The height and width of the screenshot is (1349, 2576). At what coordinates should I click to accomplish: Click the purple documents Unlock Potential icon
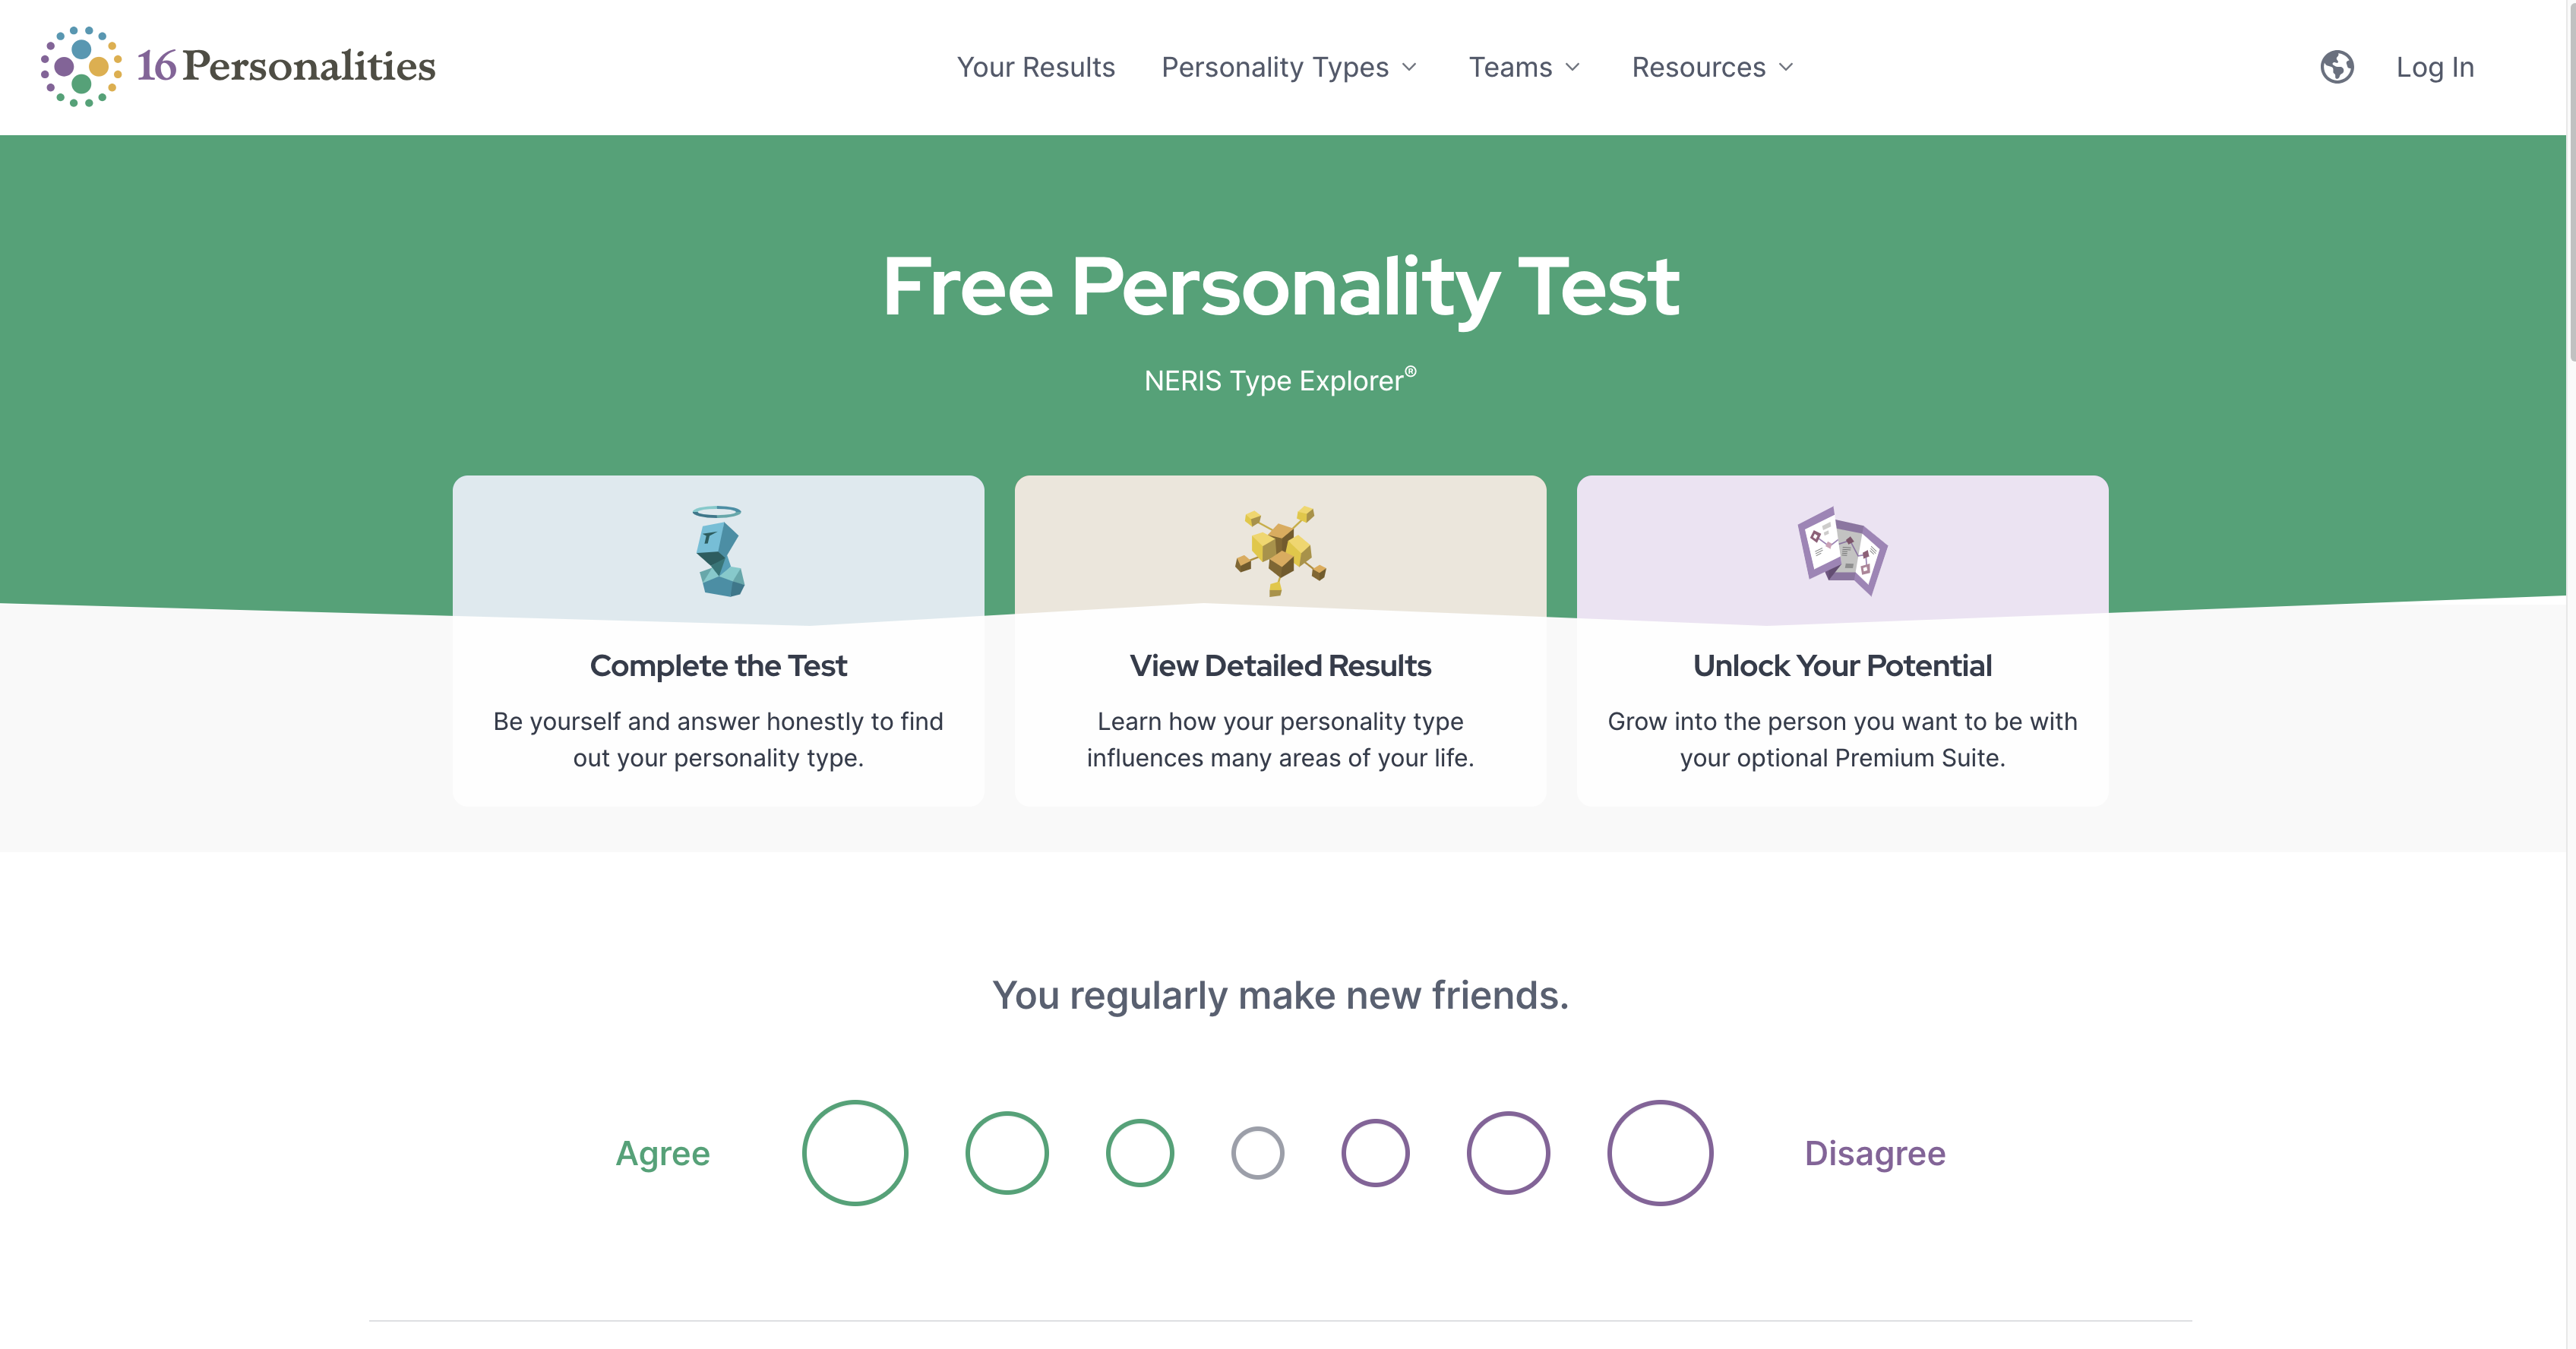pyautogui.click(x=1842, y=551)
